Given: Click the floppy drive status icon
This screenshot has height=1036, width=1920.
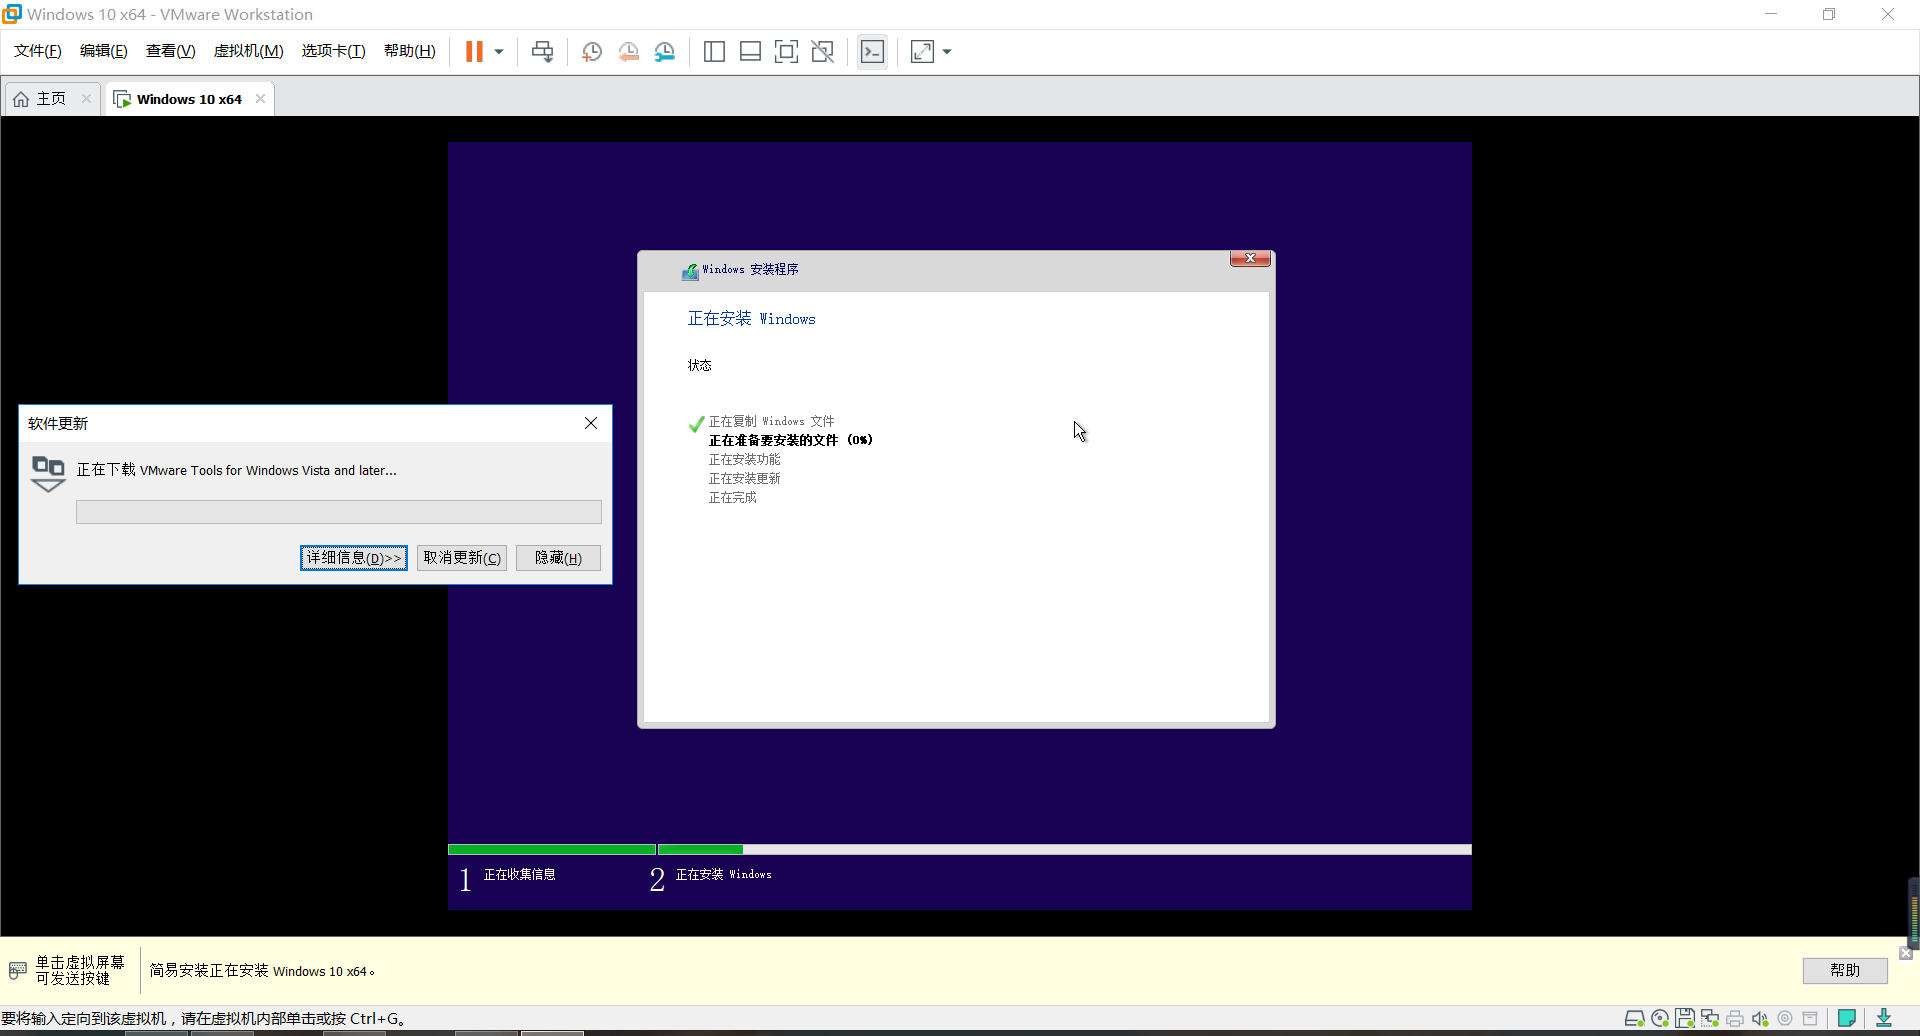Looking at the screenshot, I should click(1685, 1019).
